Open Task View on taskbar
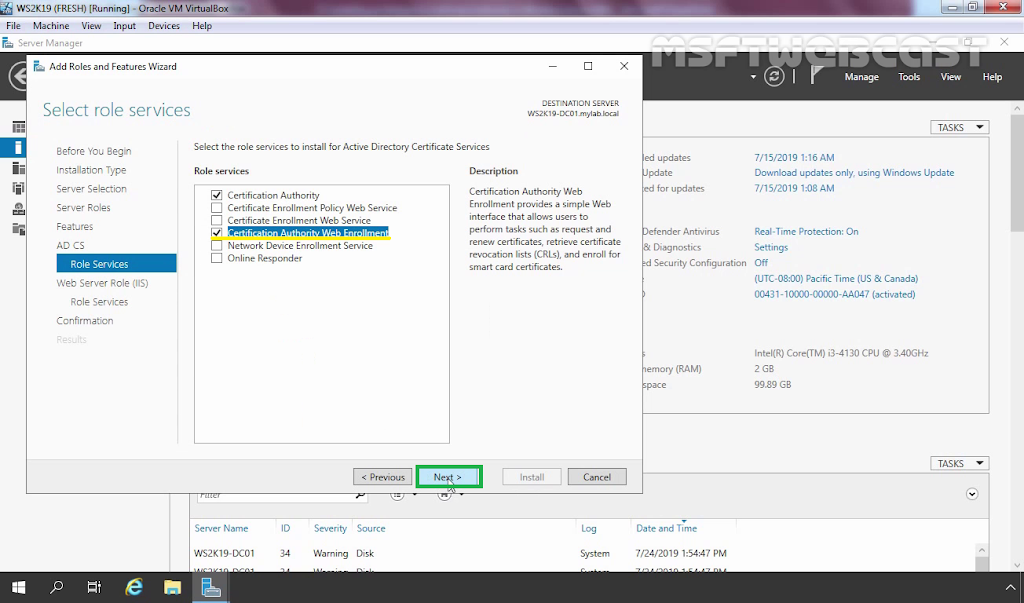The width and height of the screenshot is (1024, 603). (x=95, y=587)
